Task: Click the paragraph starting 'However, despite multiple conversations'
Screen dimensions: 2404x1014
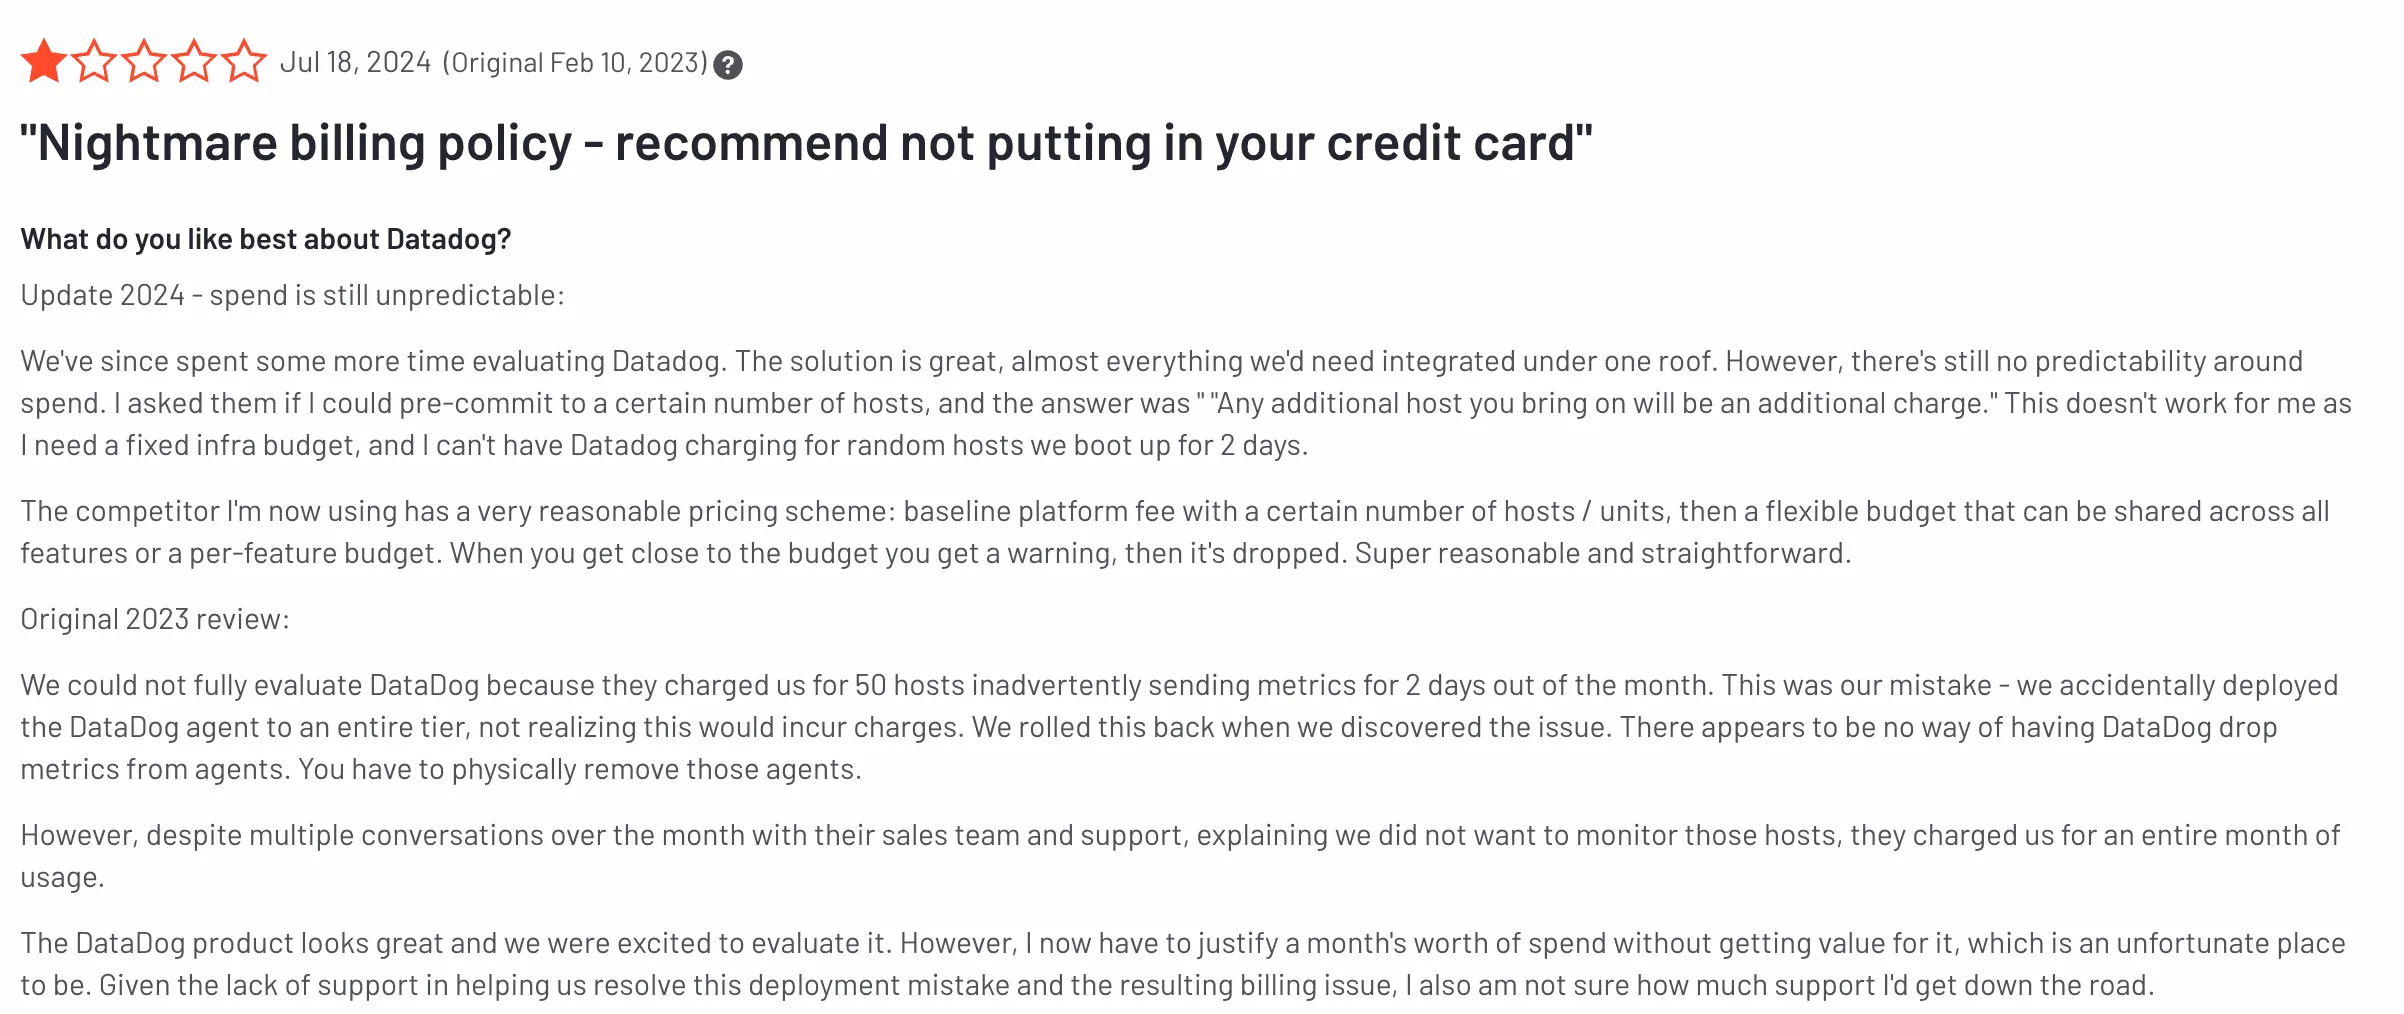Action: tap(1180, 856)
